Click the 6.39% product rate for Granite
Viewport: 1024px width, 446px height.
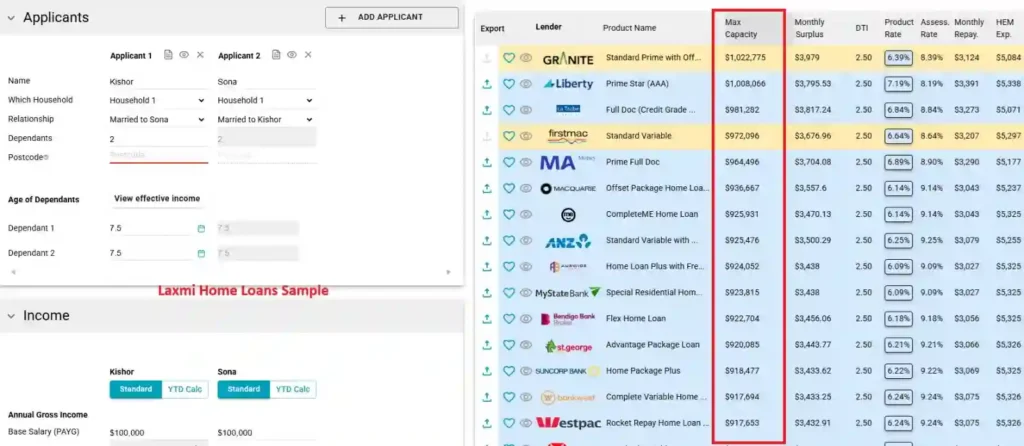point(899,57)
